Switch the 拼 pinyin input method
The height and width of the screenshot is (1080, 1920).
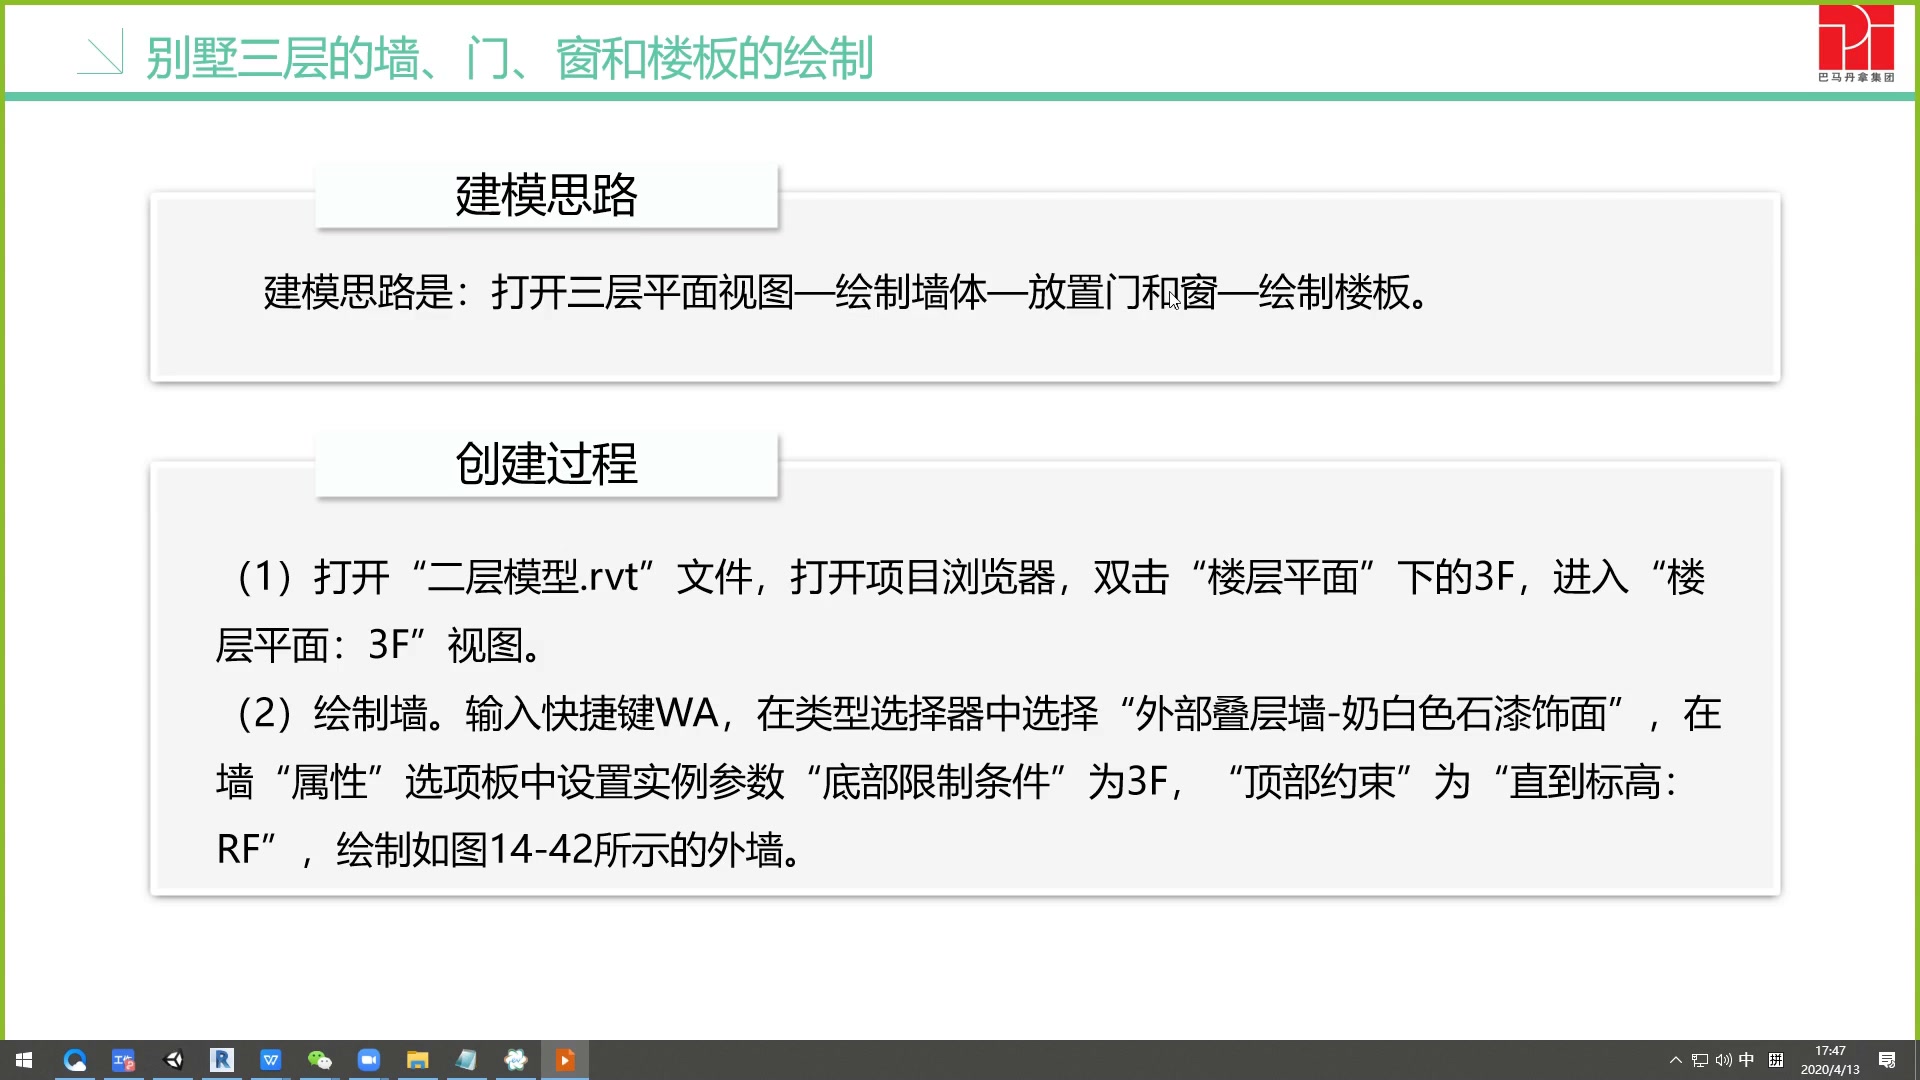click(x=1776, y=1060)
